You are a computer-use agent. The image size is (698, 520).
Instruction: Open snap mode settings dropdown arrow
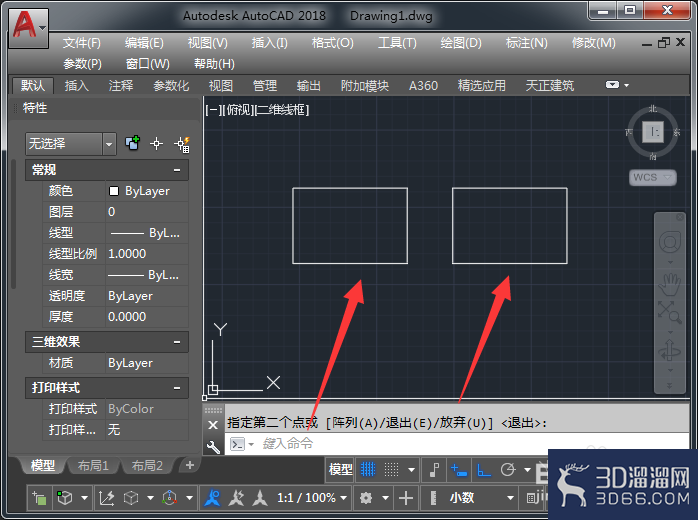click(411, 470)
